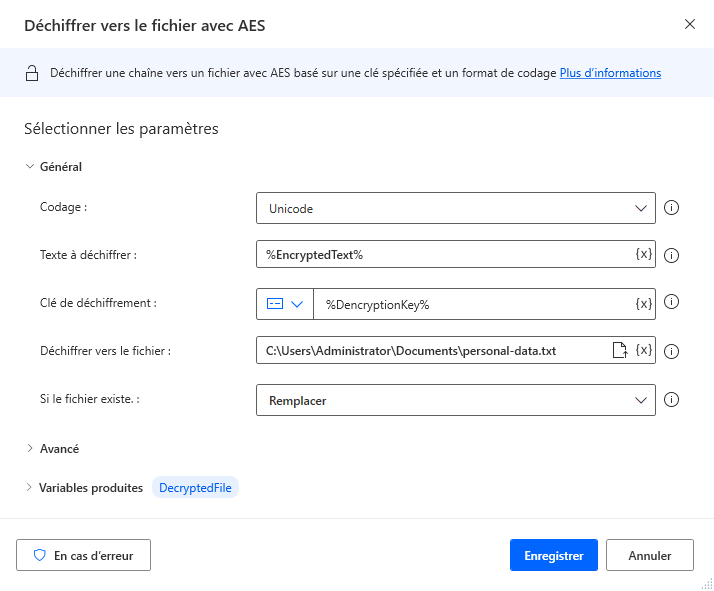The width and height of the screenshot is (714, 591).
Task: Insert variable in Déchiffrer vers le fichier field
Action: 644,350
